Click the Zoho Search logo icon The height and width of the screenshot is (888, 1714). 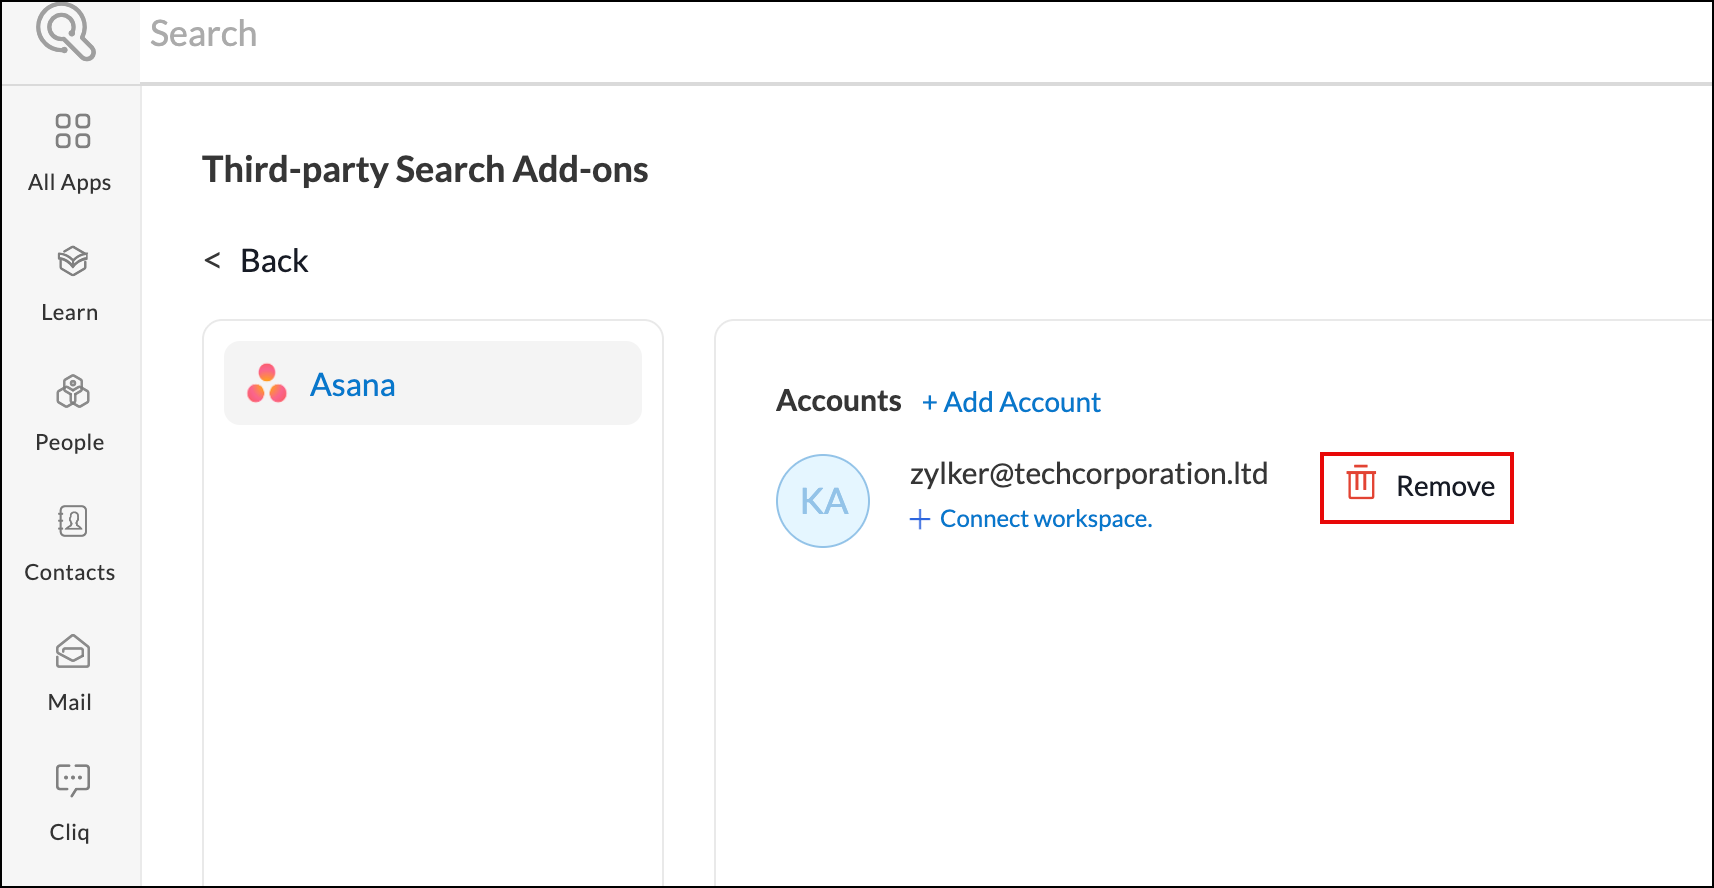66,32
